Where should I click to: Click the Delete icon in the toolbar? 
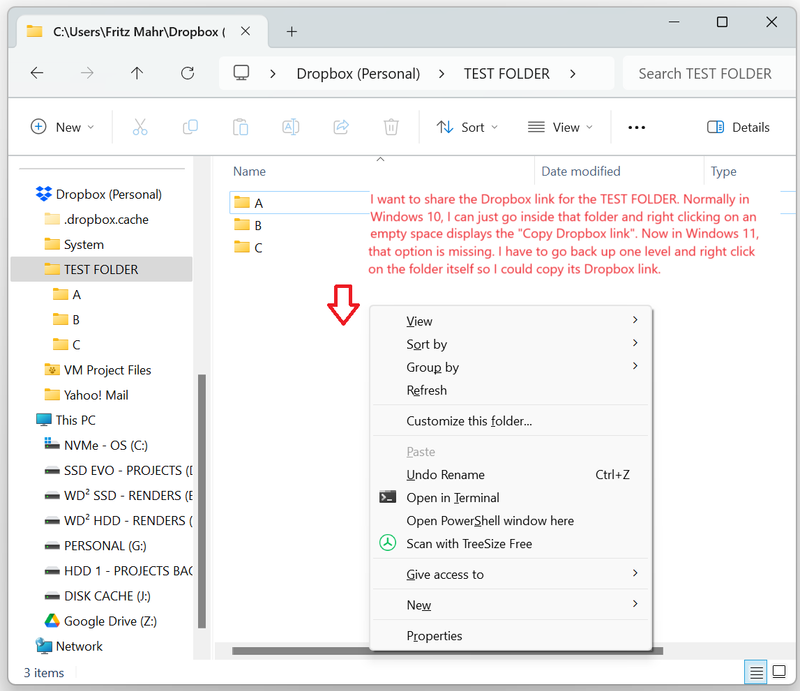coord(390,127)
